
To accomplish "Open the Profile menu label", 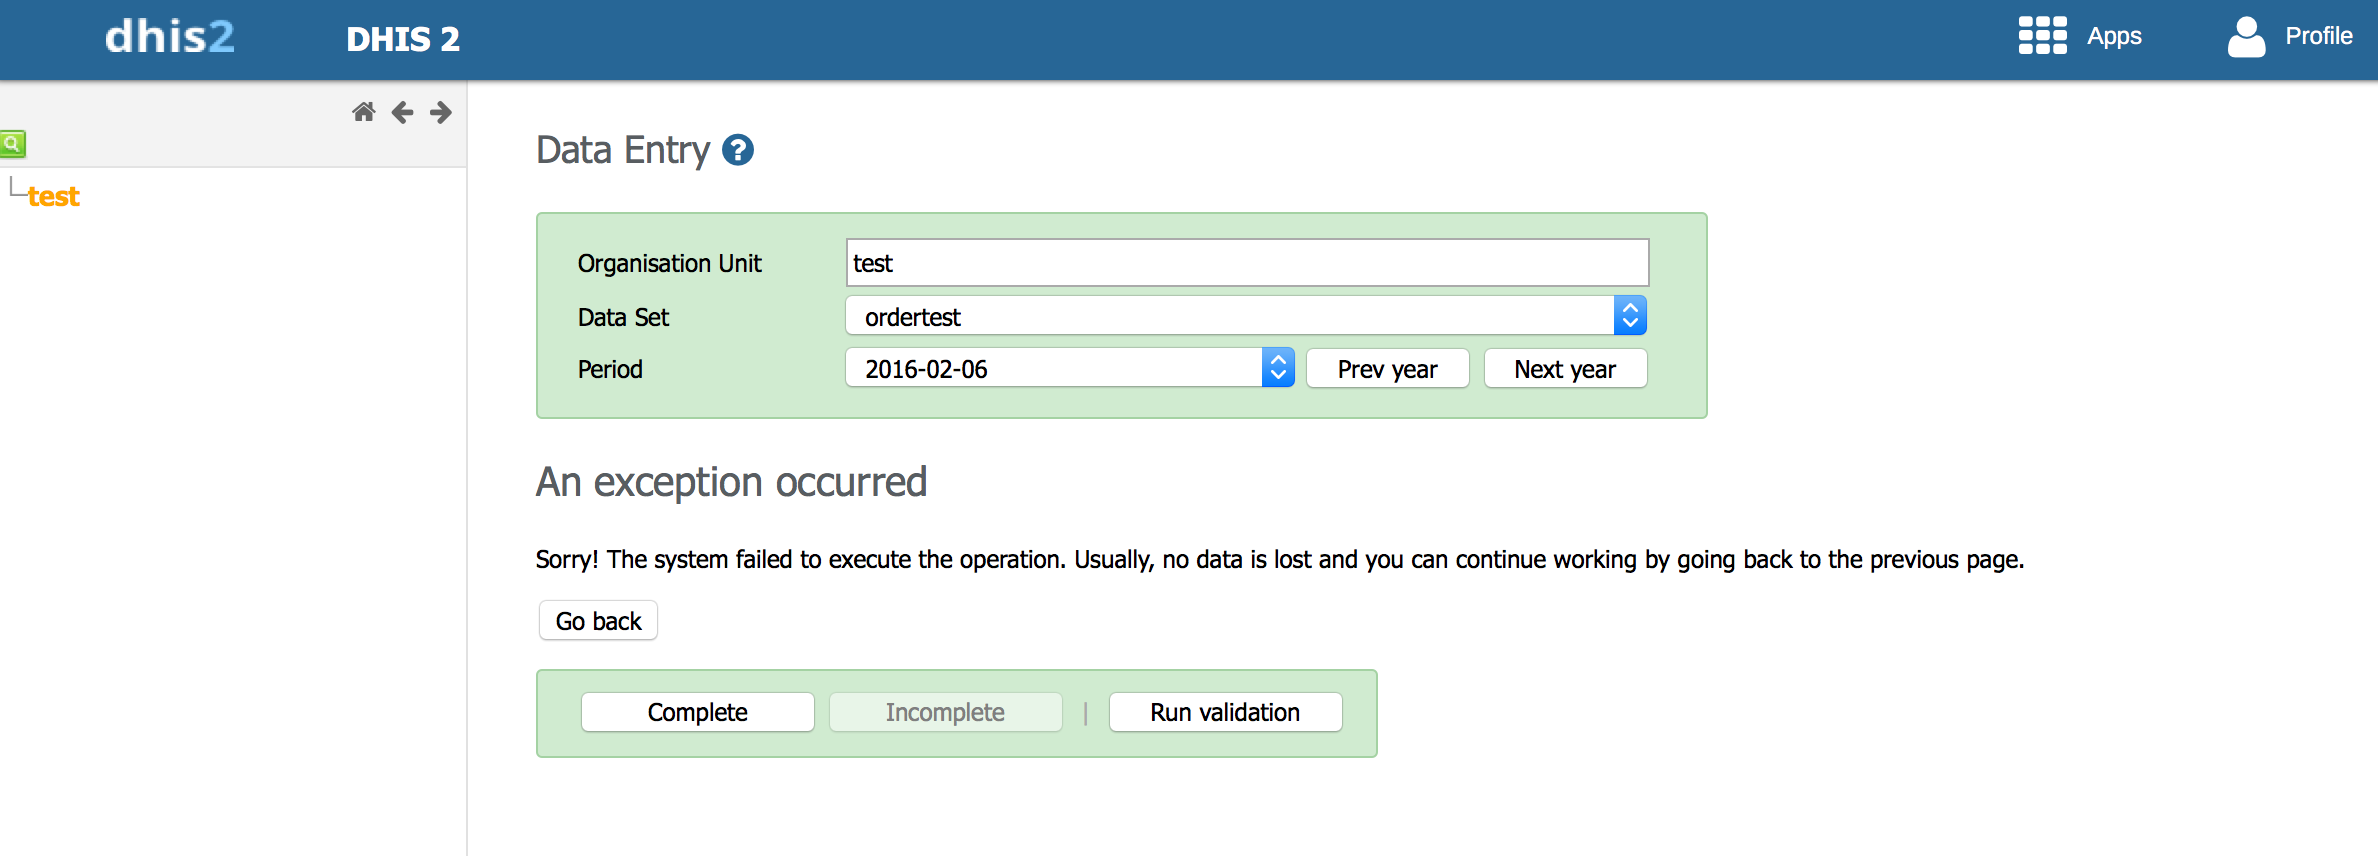I will pos(2318,37).
